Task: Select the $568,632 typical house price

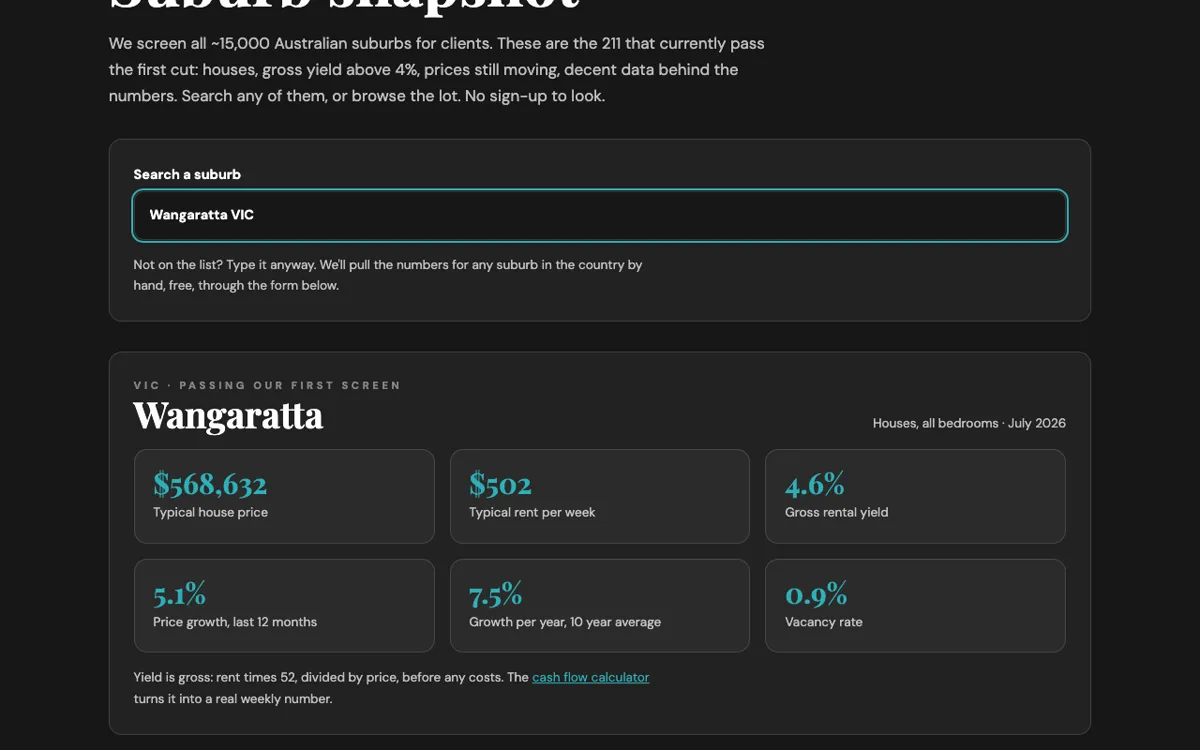Action: (210, 484)
